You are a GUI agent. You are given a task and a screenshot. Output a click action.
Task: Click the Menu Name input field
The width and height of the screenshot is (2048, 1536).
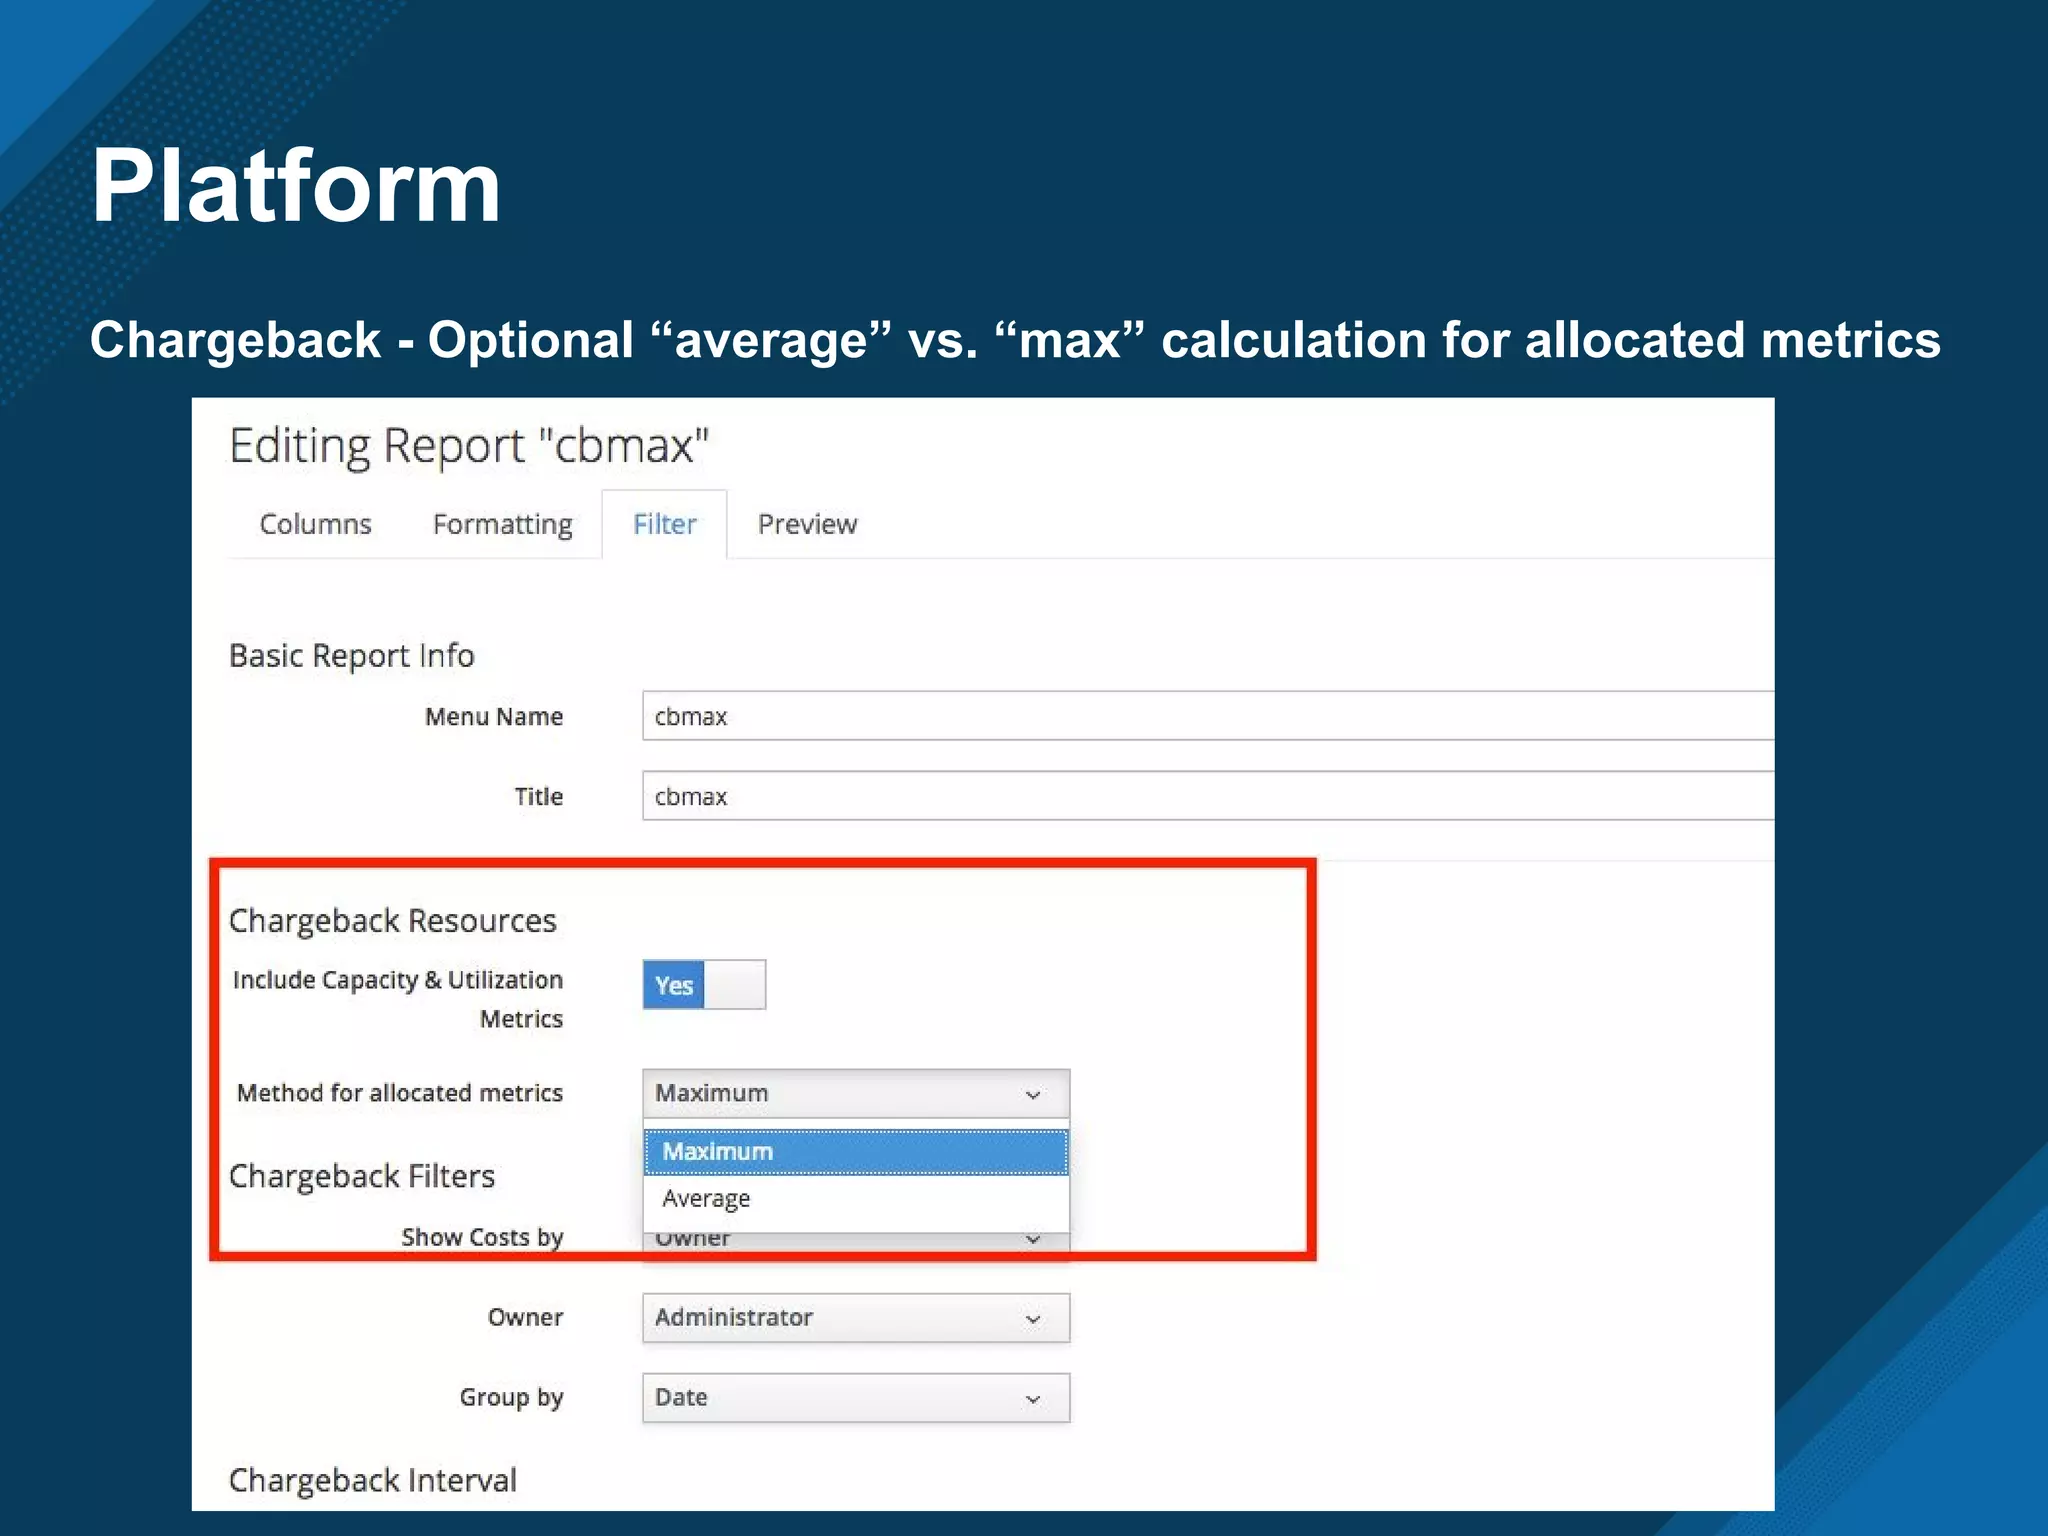pyautogui.click(x=1207, y=716)
